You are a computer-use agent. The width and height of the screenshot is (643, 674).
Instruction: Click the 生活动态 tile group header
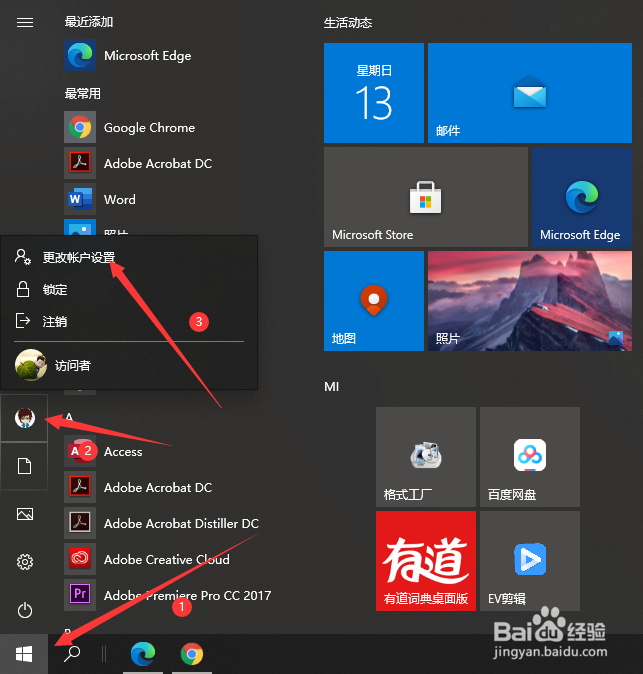click(348, 23)
